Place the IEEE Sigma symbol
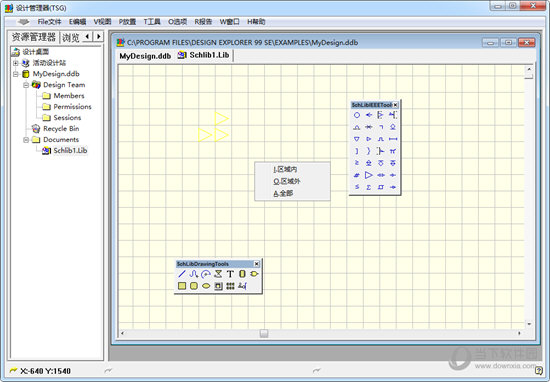The image size is (550, 382). pyautogui.click(x=369, y=187)
